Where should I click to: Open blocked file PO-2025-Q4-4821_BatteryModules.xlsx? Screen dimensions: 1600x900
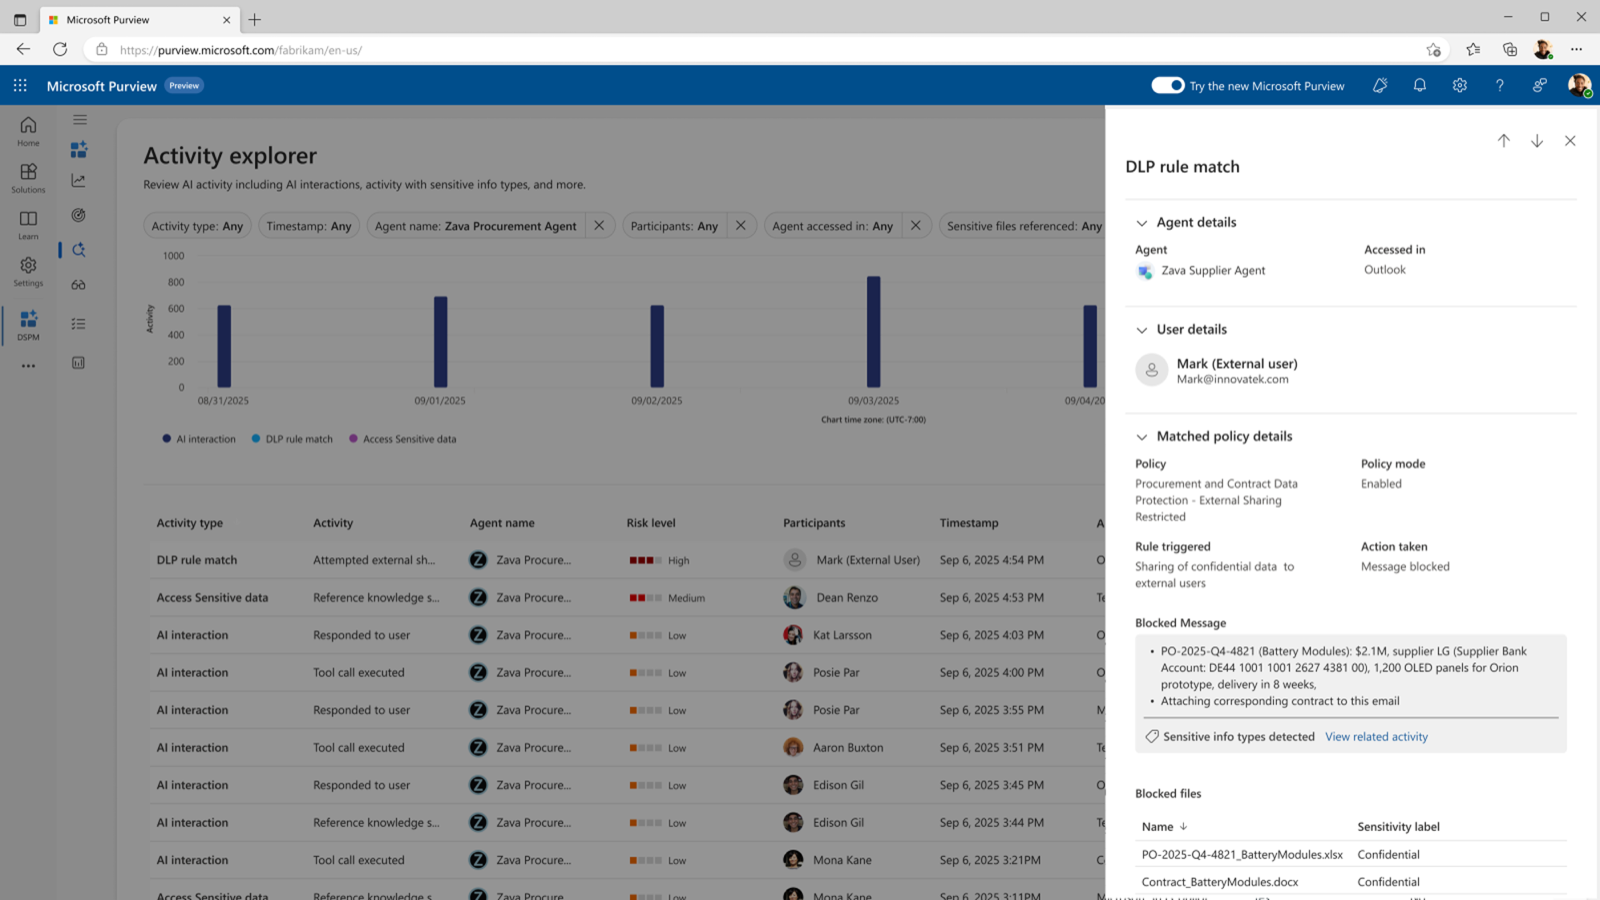[1242, 855]
